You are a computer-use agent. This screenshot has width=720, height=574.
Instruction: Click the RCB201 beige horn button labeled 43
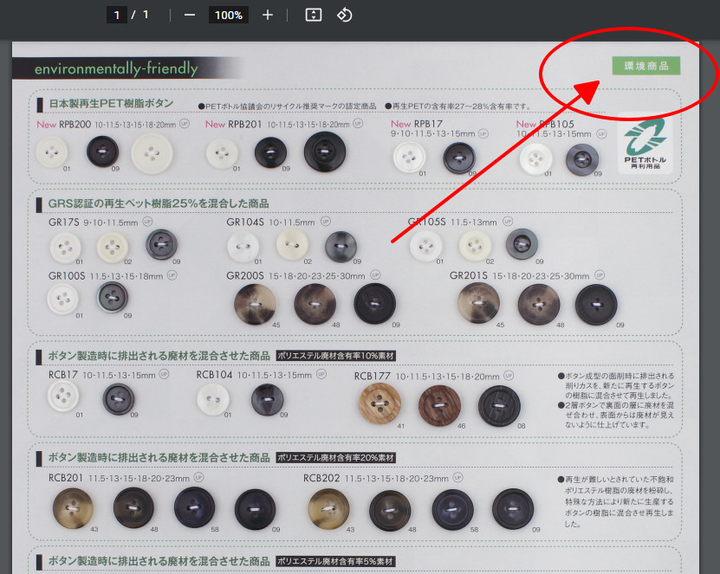73,508
